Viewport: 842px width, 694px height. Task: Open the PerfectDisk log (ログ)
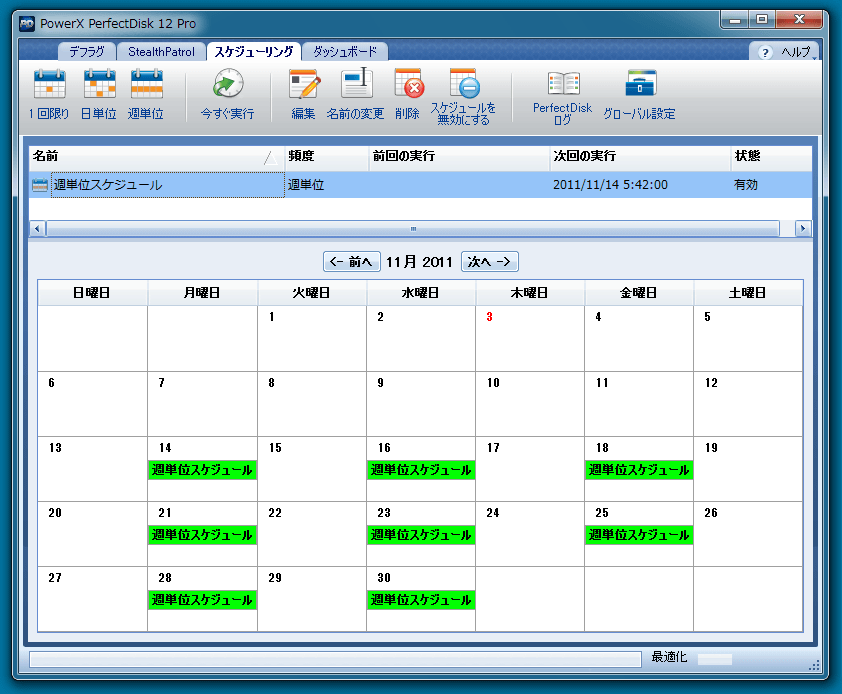[562, 97]
